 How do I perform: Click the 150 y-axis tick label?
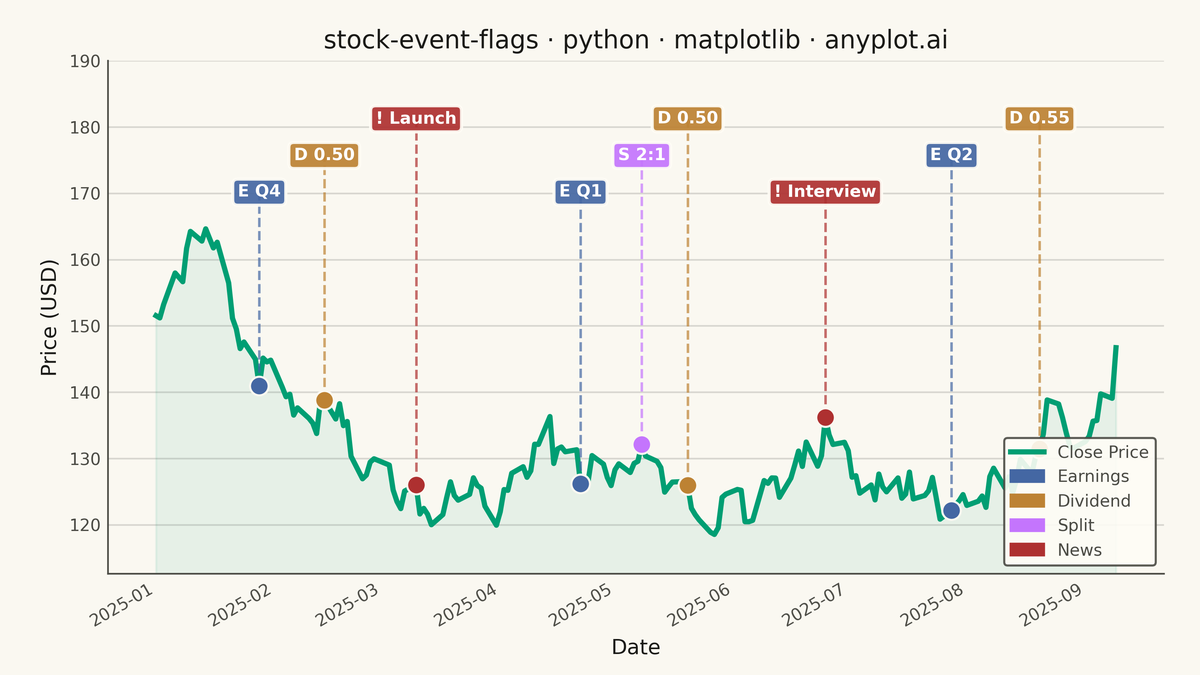pyautogui.click(x=87, y=326)
